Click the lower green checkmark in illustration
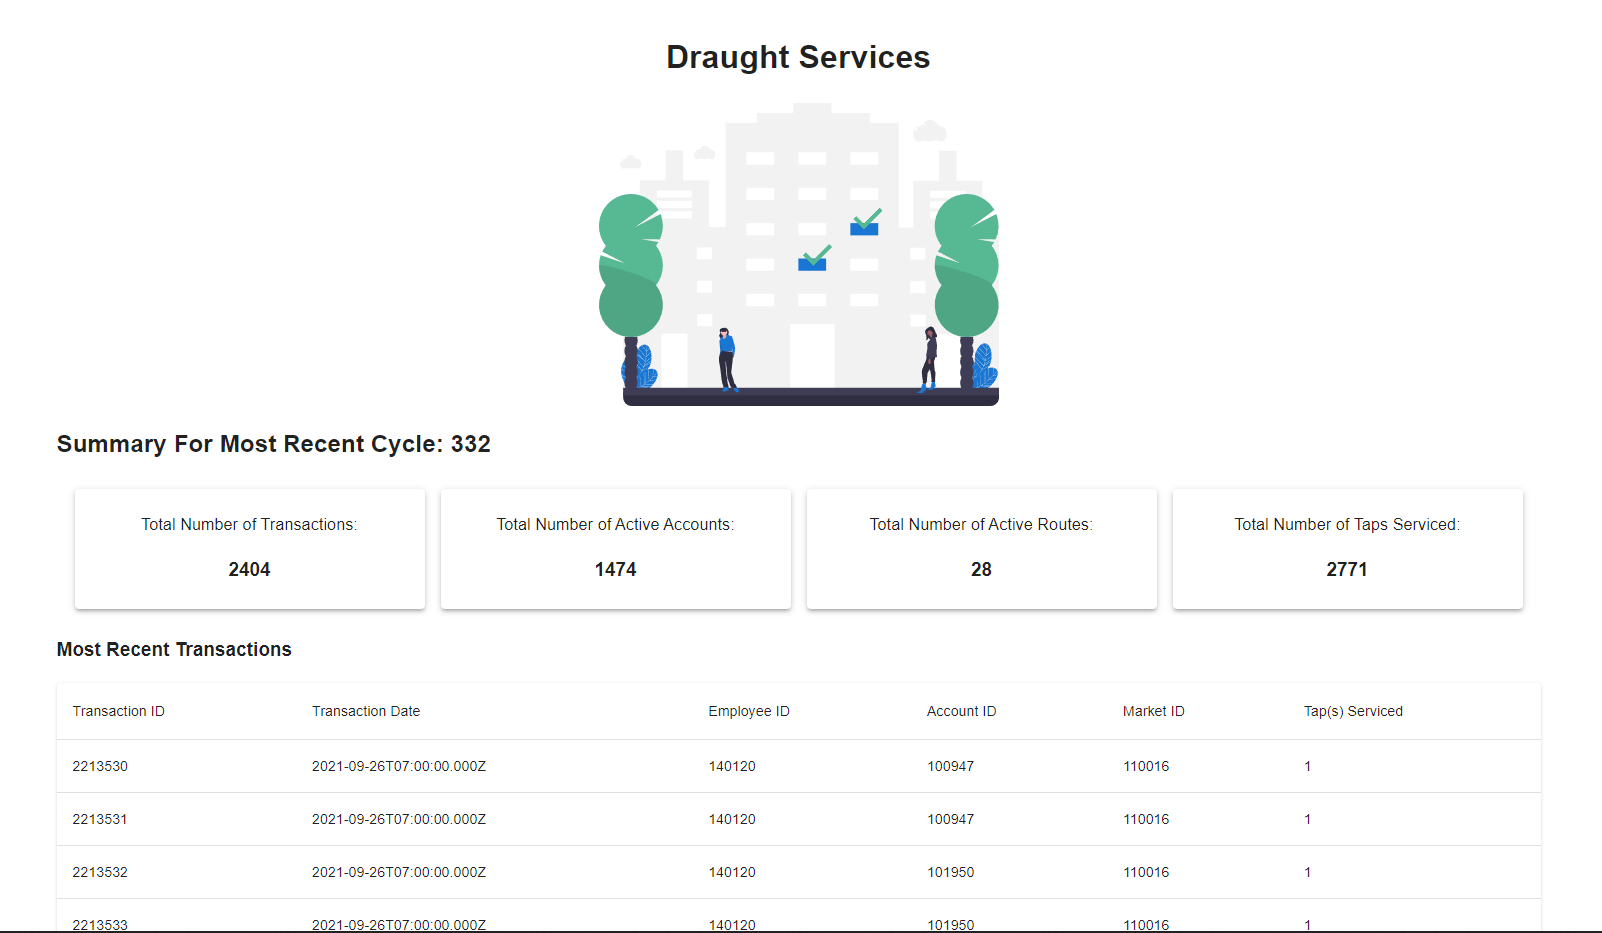 [814, 257]
